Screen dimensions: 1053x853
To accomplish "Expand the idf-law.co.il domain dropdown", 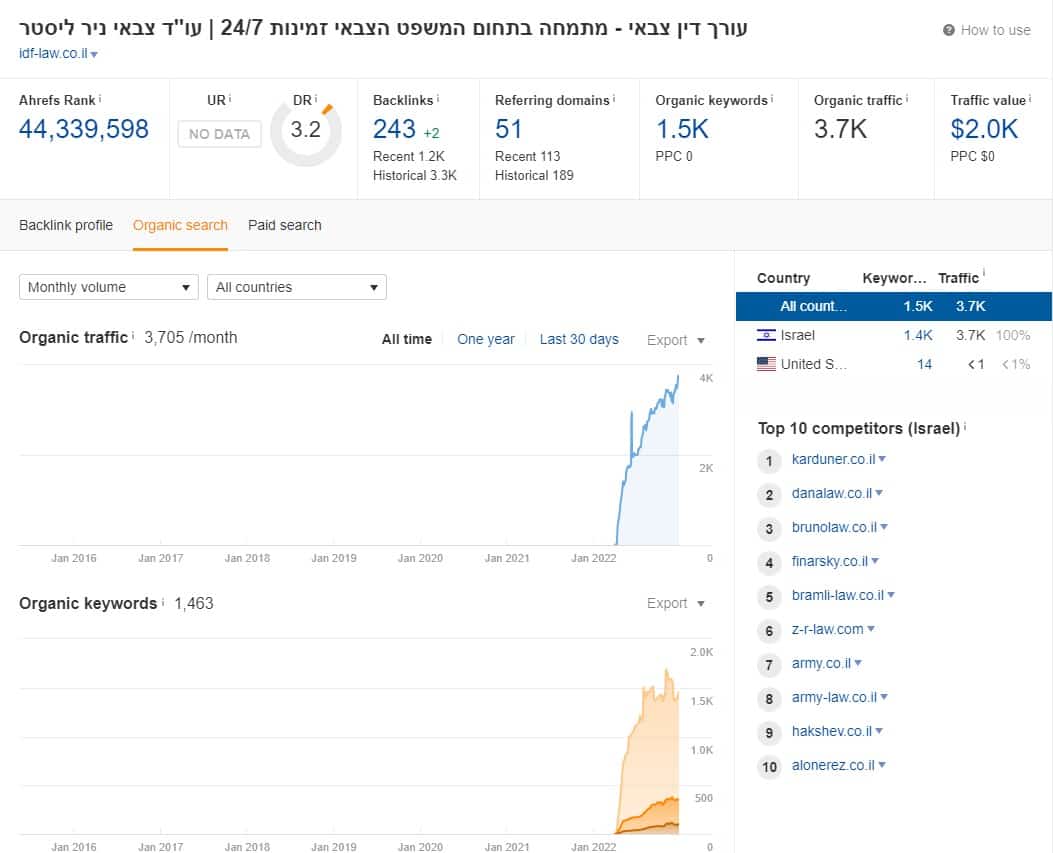I will coord(94,54).
